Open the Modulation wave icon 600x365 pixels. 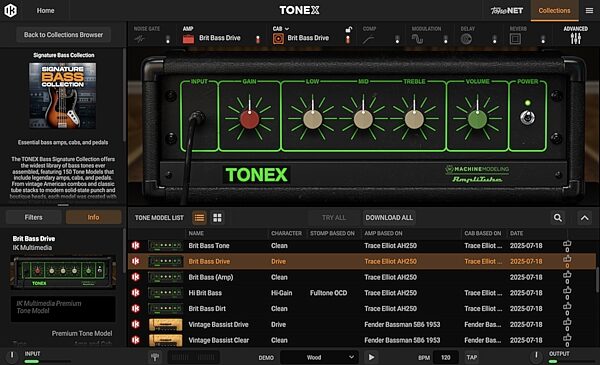coord(417,39)
